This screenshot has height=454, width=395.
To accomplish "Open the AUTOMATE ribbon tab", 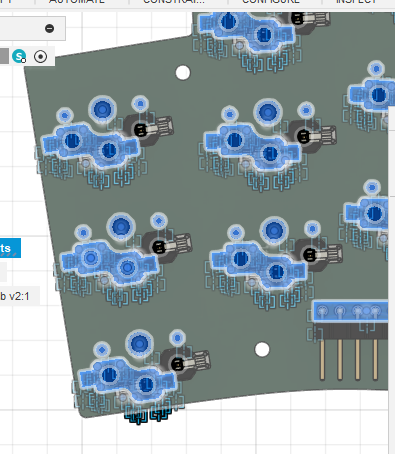I will pyautogui.click(x=77, y=2).
